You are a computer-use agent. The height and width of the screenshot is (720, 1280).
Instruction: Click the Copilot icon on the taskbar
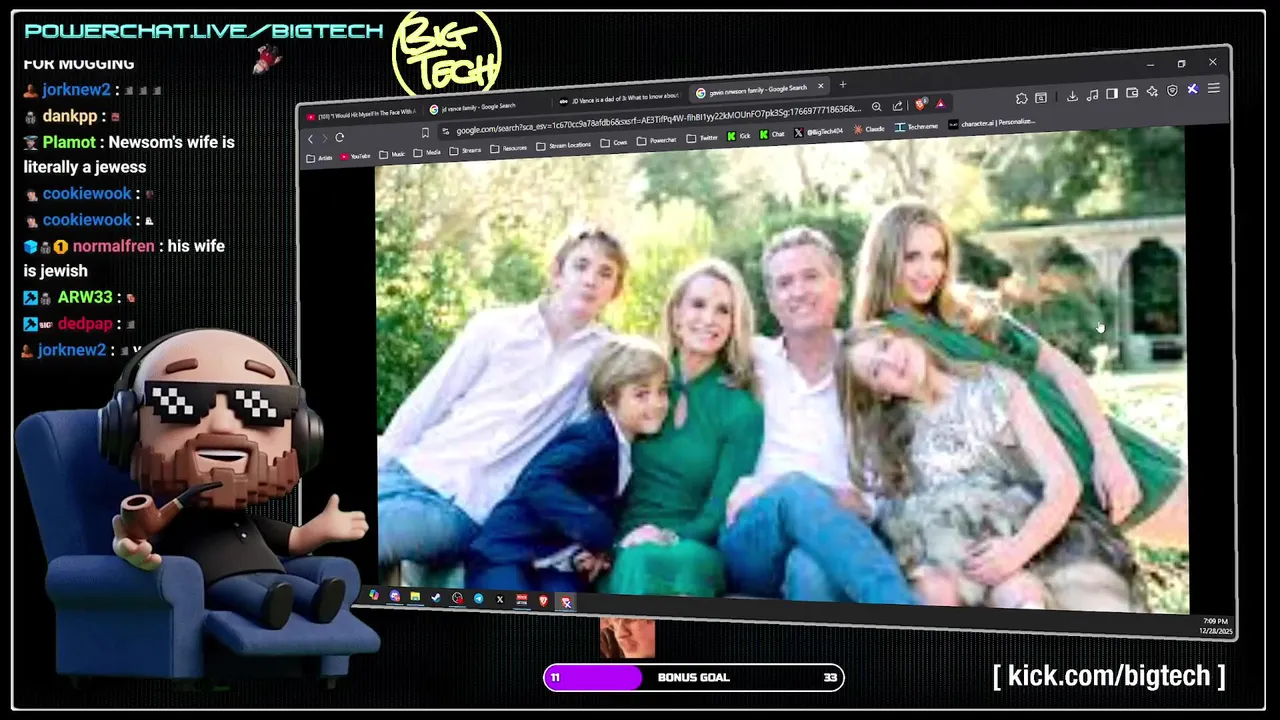[374, 595]
